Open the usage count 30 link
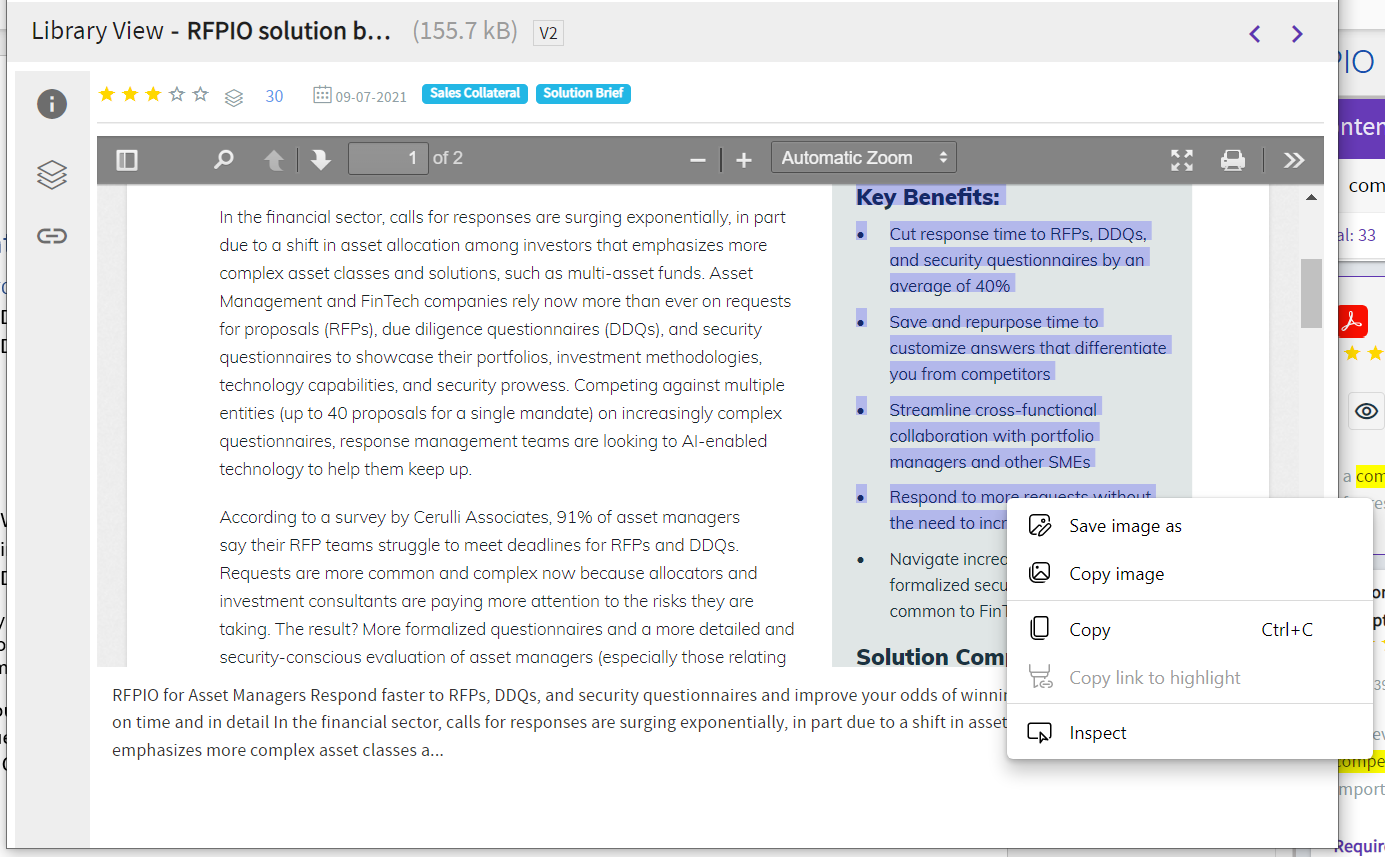Screen dimensions: 1385x857 [x=274, y=96]
